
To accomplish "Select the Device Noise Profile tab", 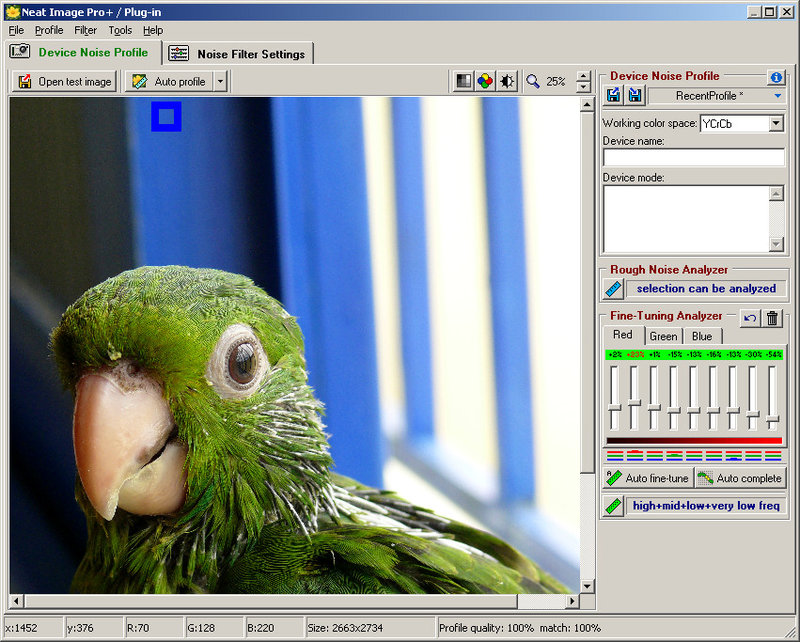I will pyautogui.click(x=83, y=52).
